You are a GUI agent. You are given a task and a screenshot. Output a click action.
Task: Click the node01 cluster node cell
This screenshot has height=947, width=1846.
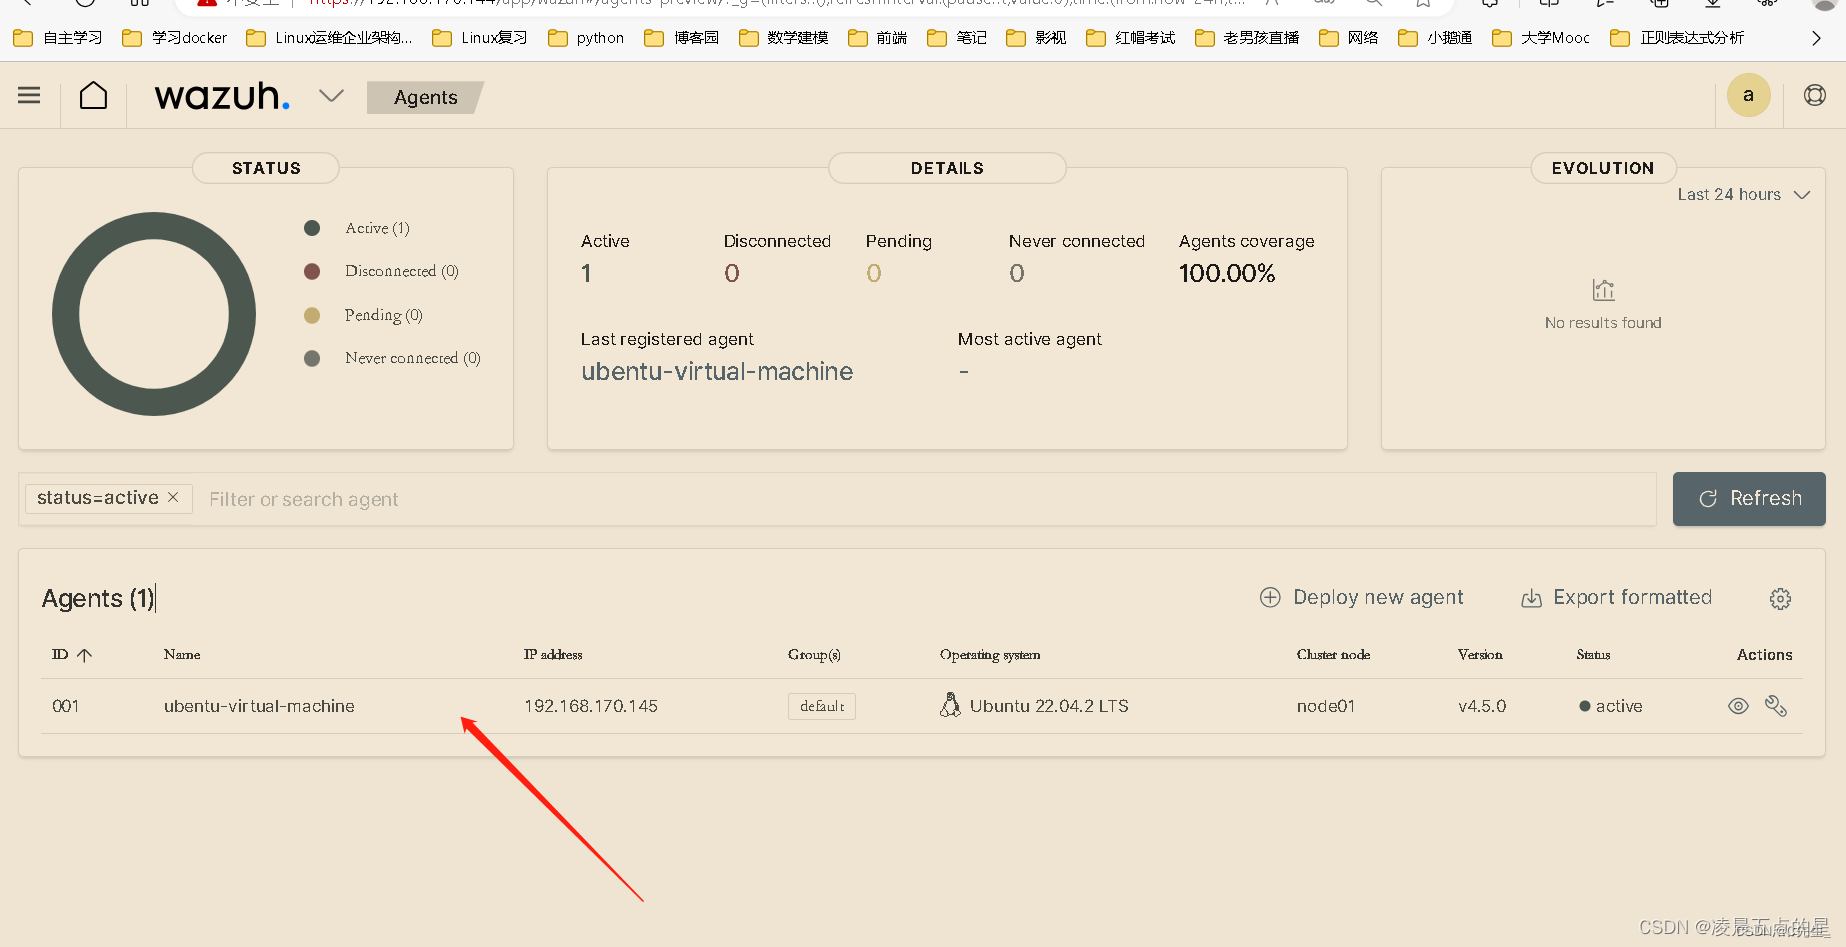(1326, 706)
